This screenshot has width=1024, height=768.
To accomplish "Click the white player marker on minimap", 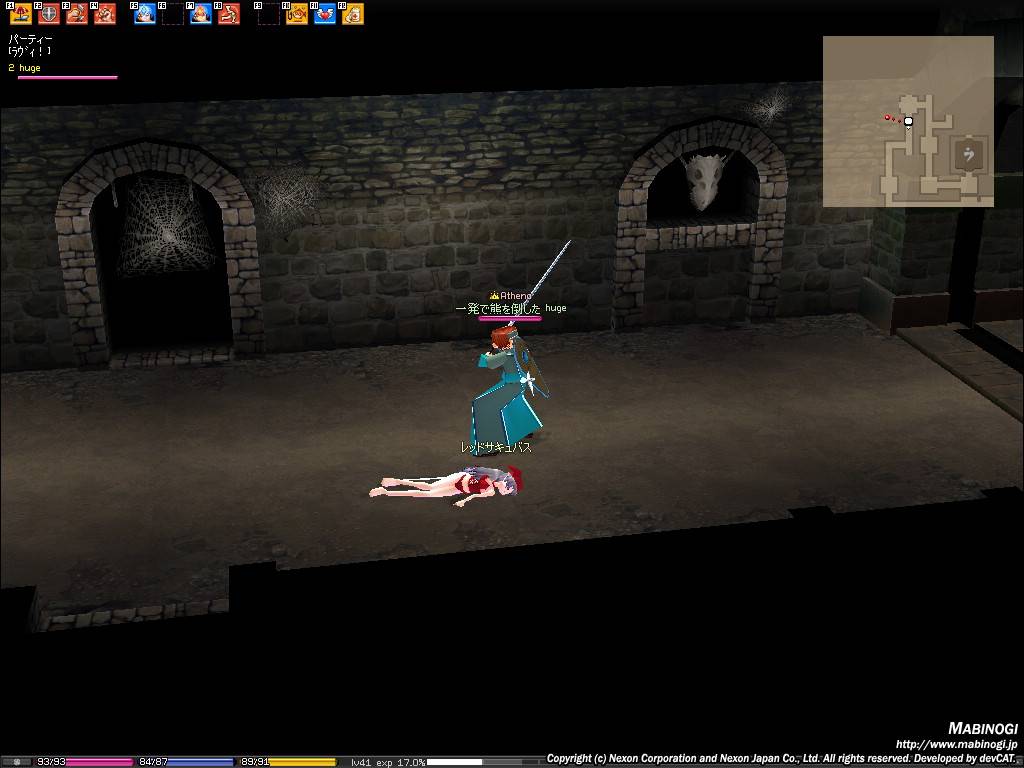I will pyautogui.click(x=908, y=121).
